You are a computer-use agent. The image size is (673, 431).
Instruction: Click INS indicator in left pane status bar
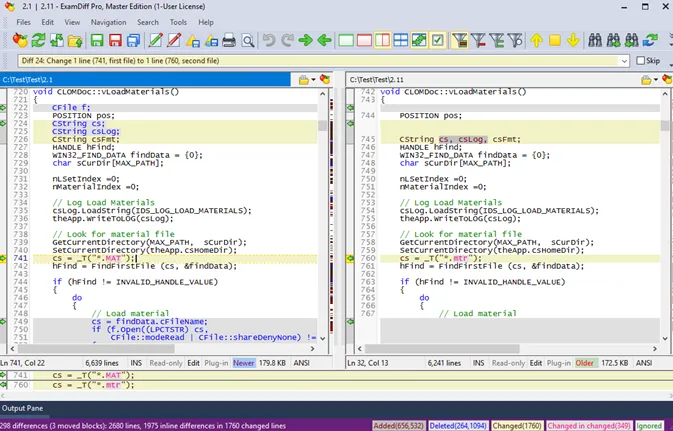pos(136,363)
